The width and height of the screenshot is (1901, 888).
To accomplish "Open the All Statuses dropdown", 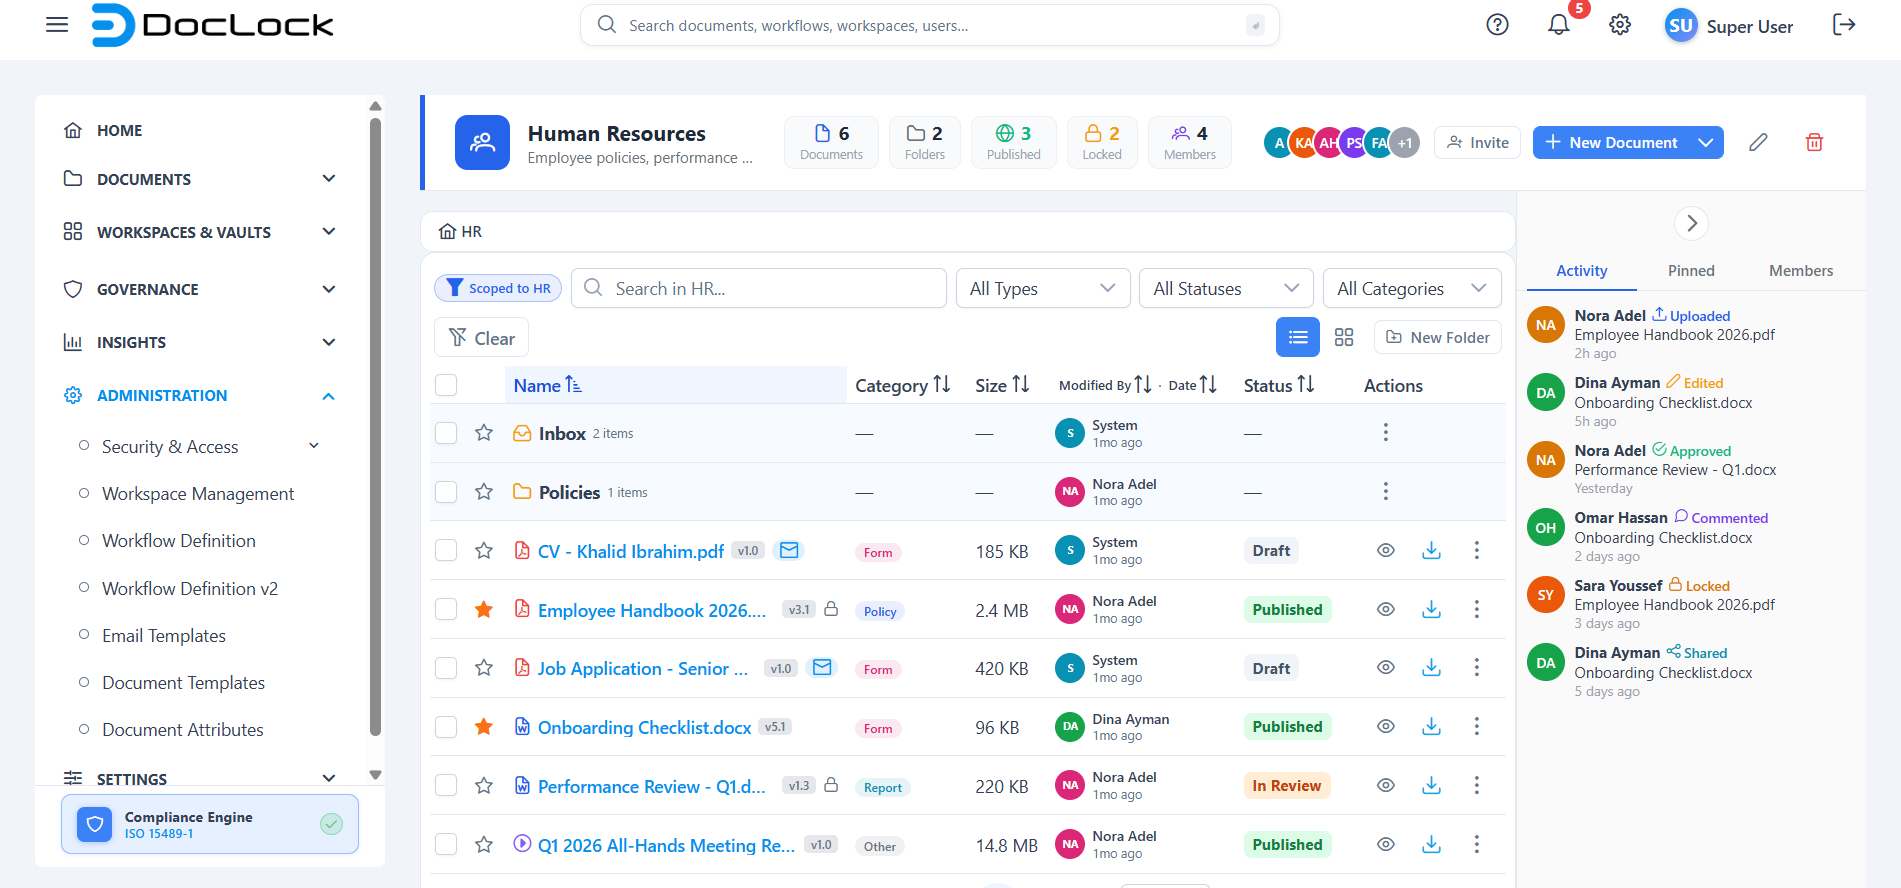I will click(1226, 288).
